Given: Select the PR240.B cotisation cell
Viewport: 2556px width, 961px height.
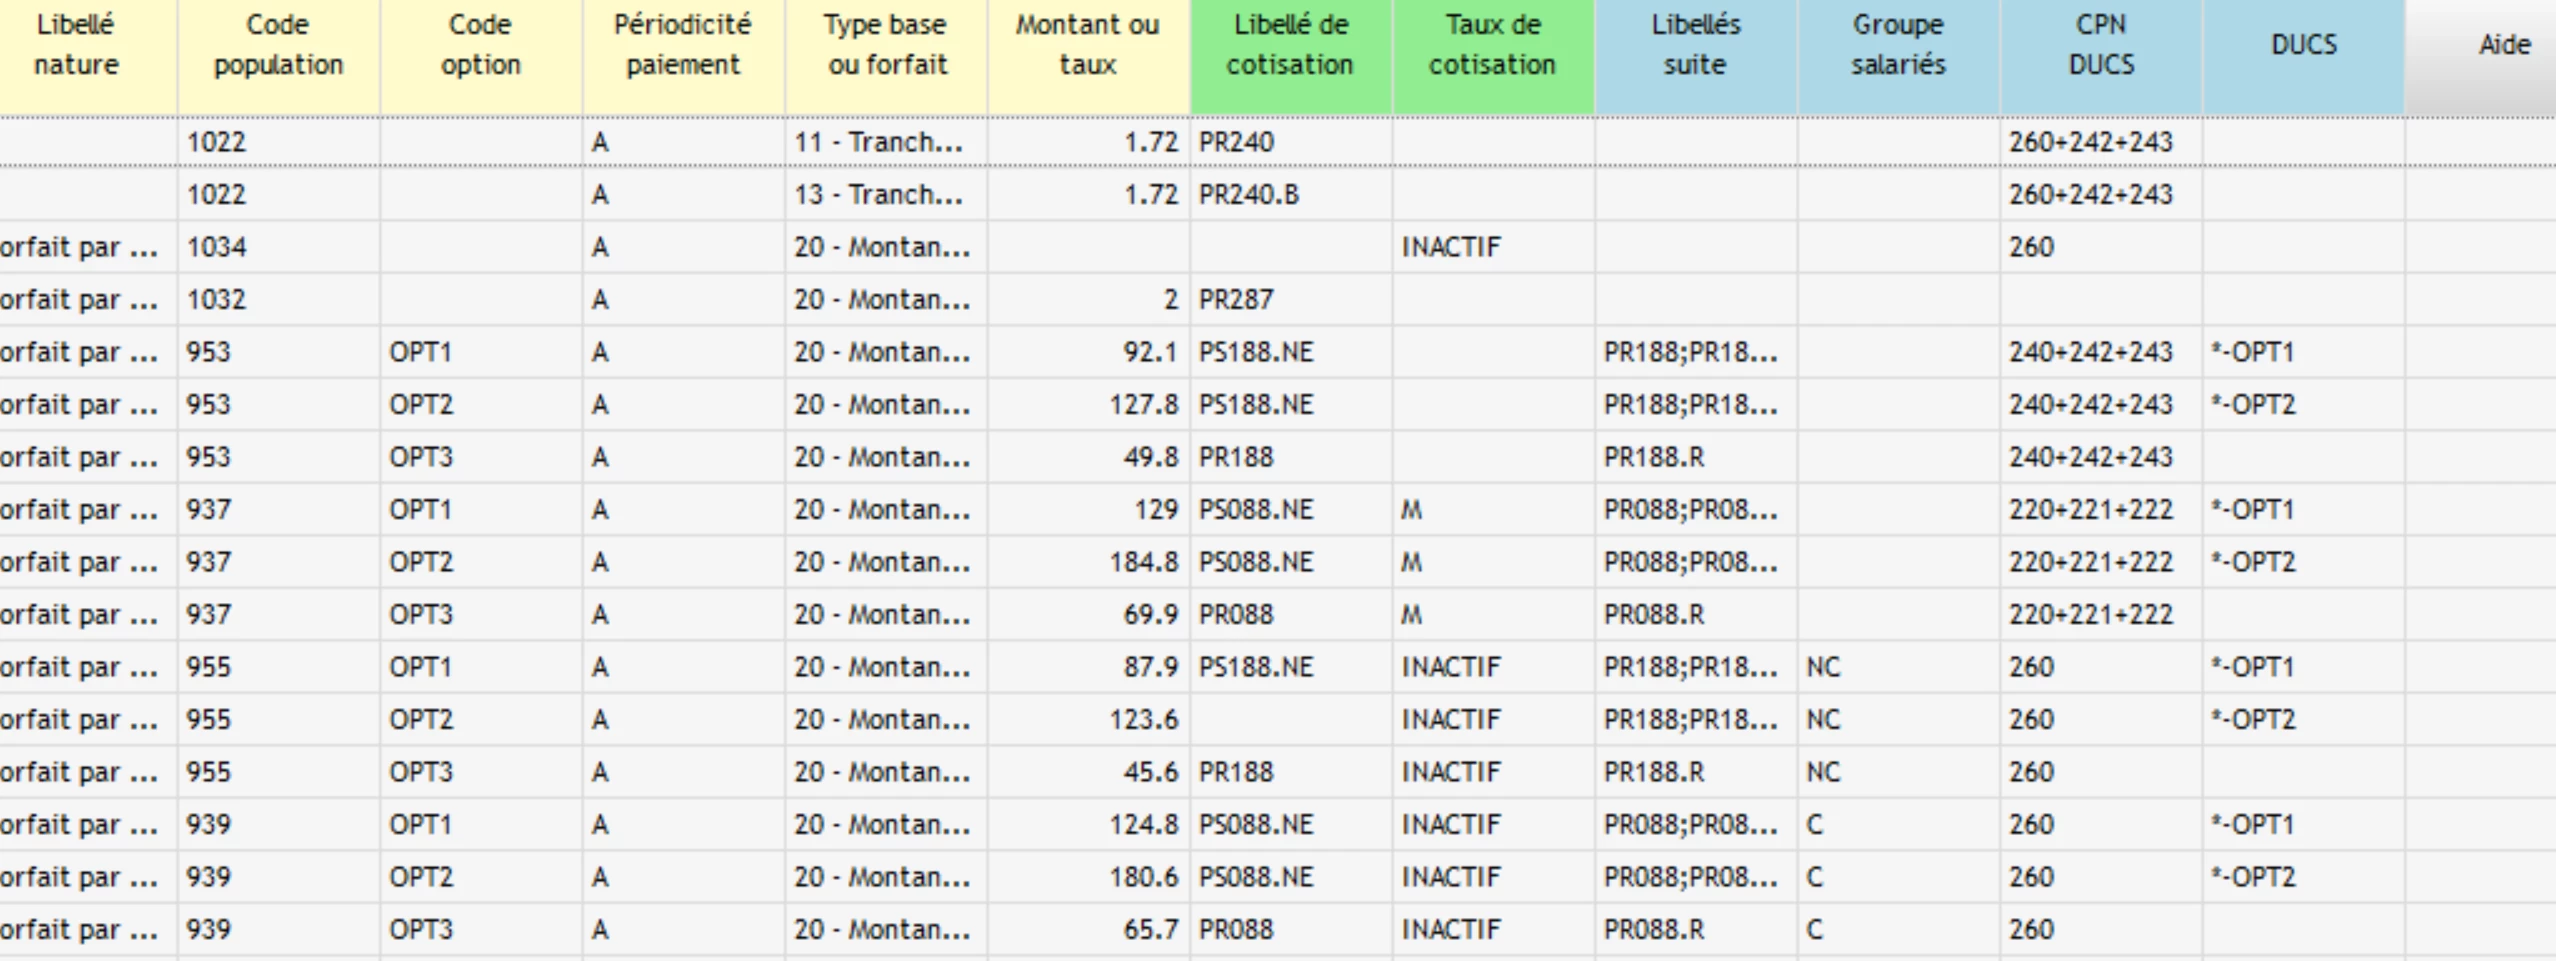Looking at the screenshot, I should [1290, 194].
